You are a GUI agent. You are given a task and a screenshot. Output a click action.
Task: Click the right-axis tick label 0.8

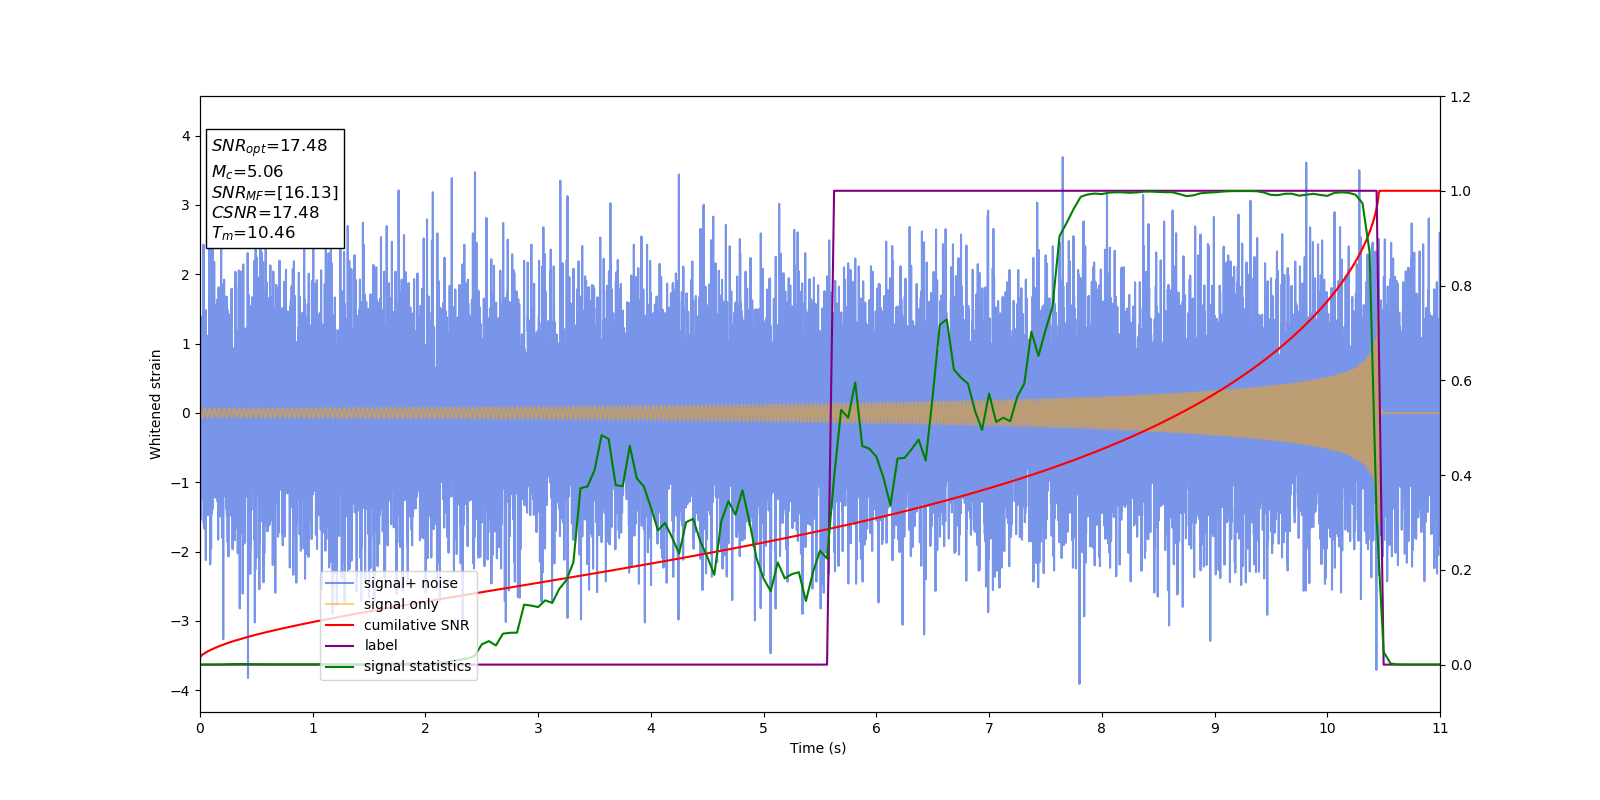pos(1460,286)
